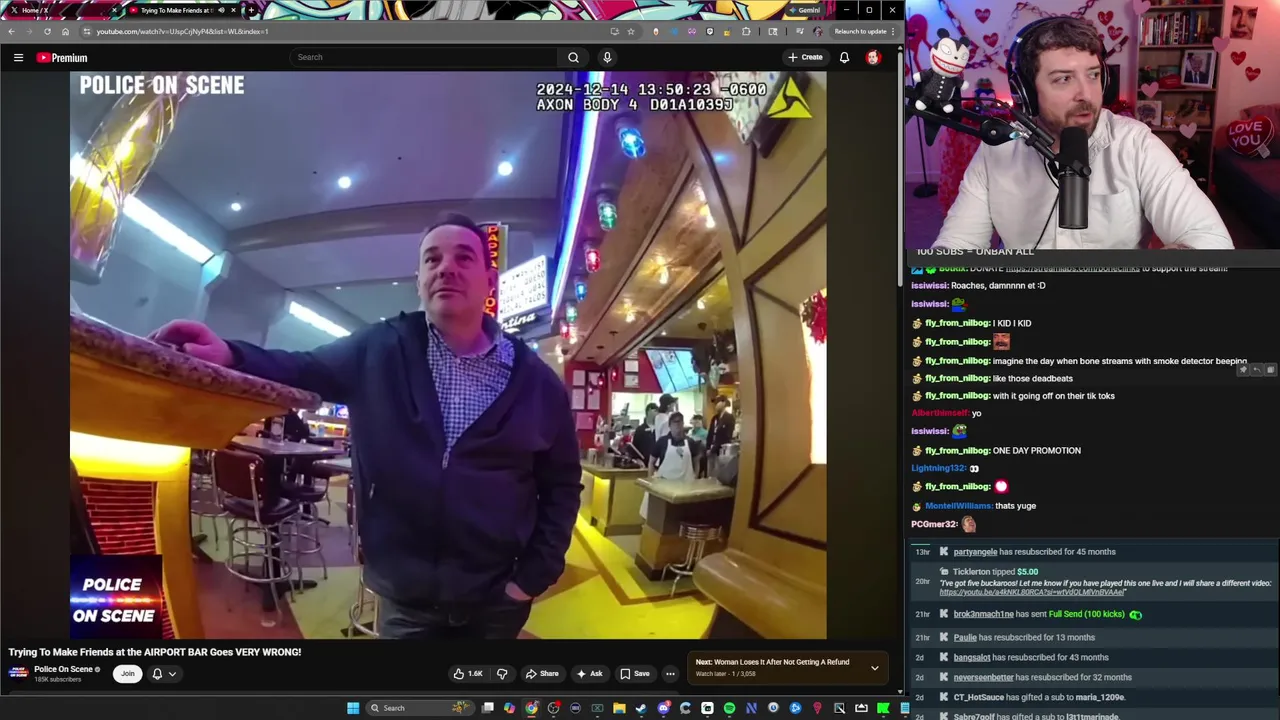Click the YouTube search magnifier button
The height and width of the screenshot is (720, 1280).
[573, 57]
